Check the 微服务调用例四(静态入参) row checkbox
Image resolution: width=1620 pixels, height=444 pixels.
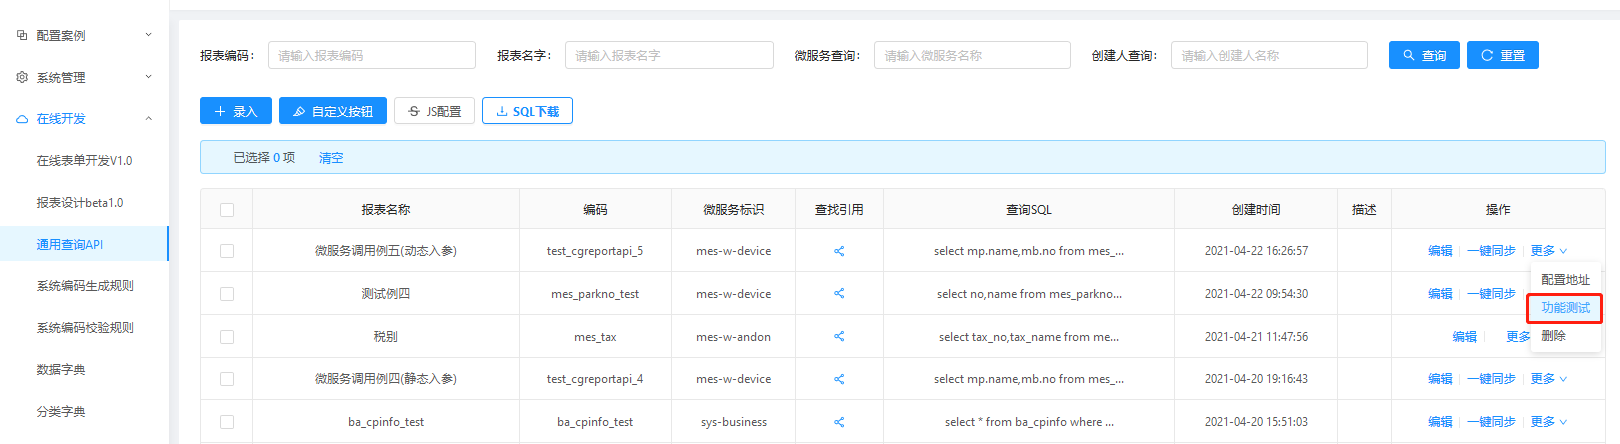(227, 379)
